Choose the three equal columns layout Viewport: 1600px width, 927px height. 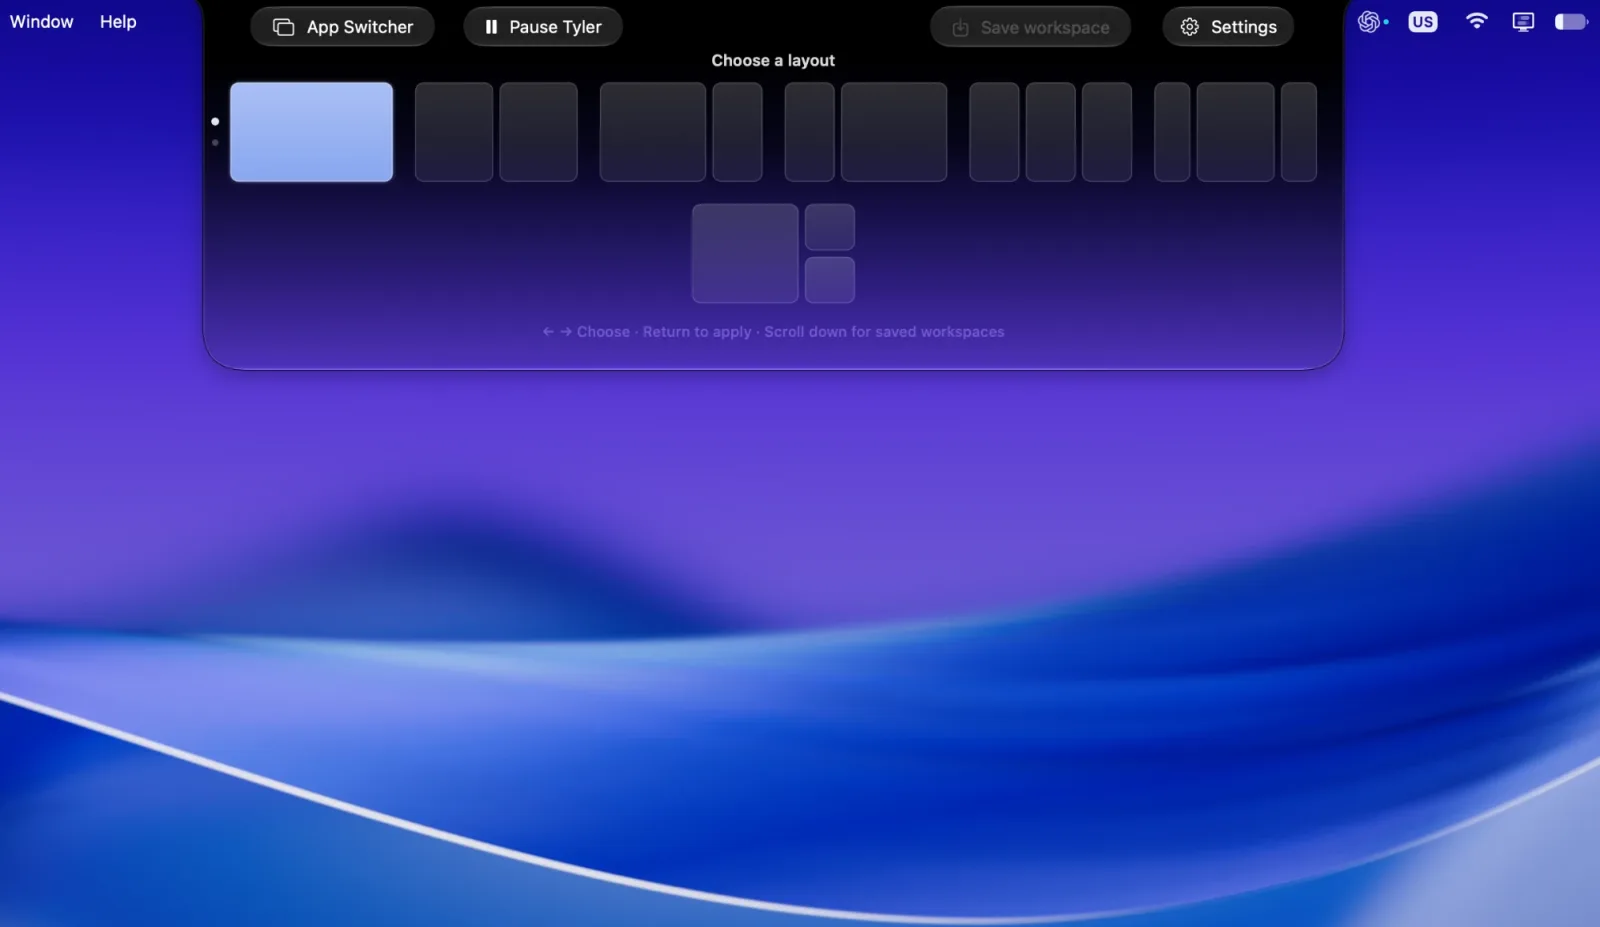[1051, 132]
